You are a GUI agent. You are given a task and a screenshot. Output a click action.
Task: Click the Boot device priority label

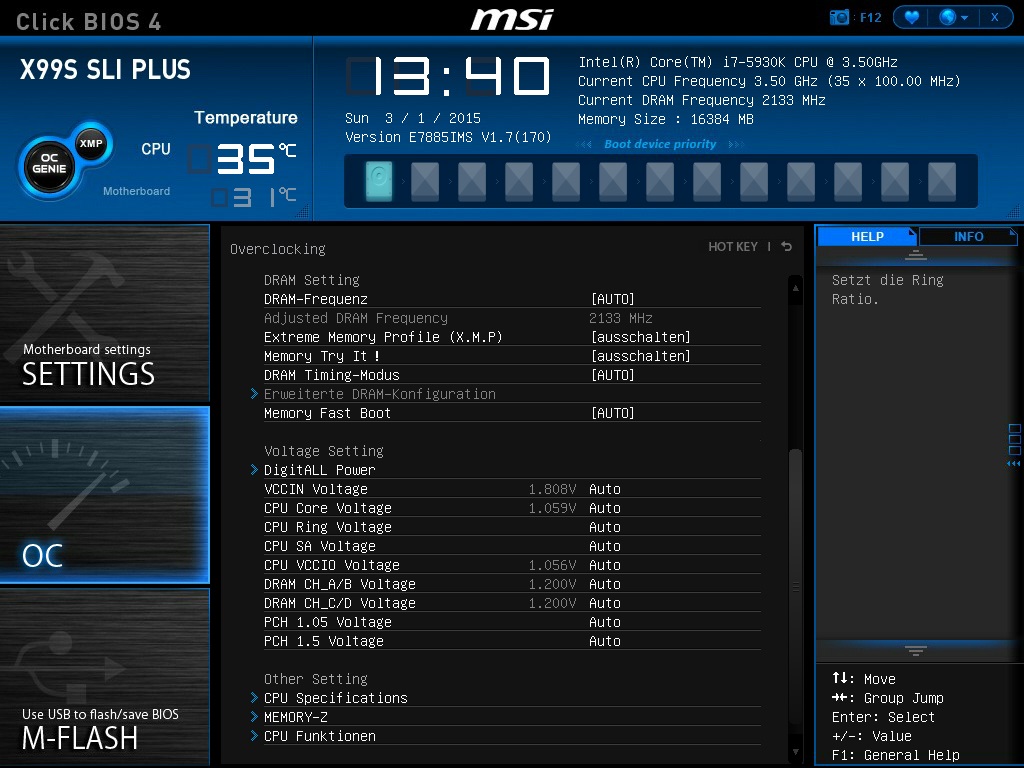[x=660, y=144]
